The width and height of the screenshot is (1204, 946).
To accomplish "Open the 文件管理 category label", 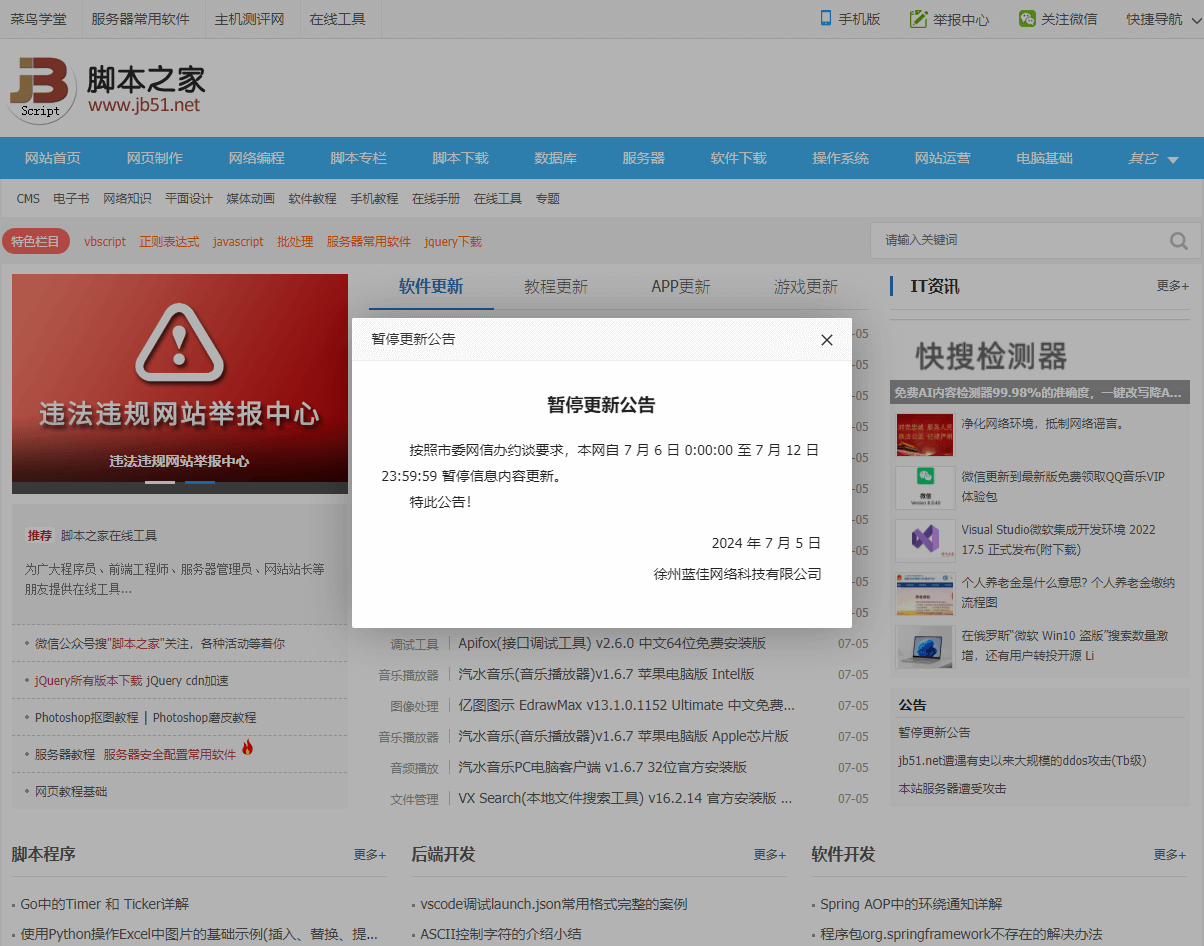I will (x=414, y=800).
